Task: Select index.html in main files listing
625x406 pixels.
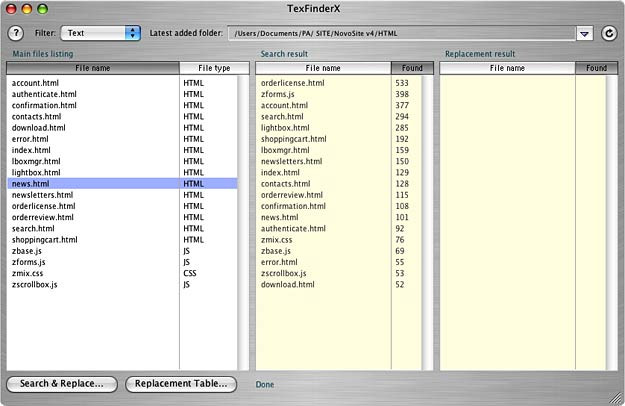Action: [x=31, y=150]
